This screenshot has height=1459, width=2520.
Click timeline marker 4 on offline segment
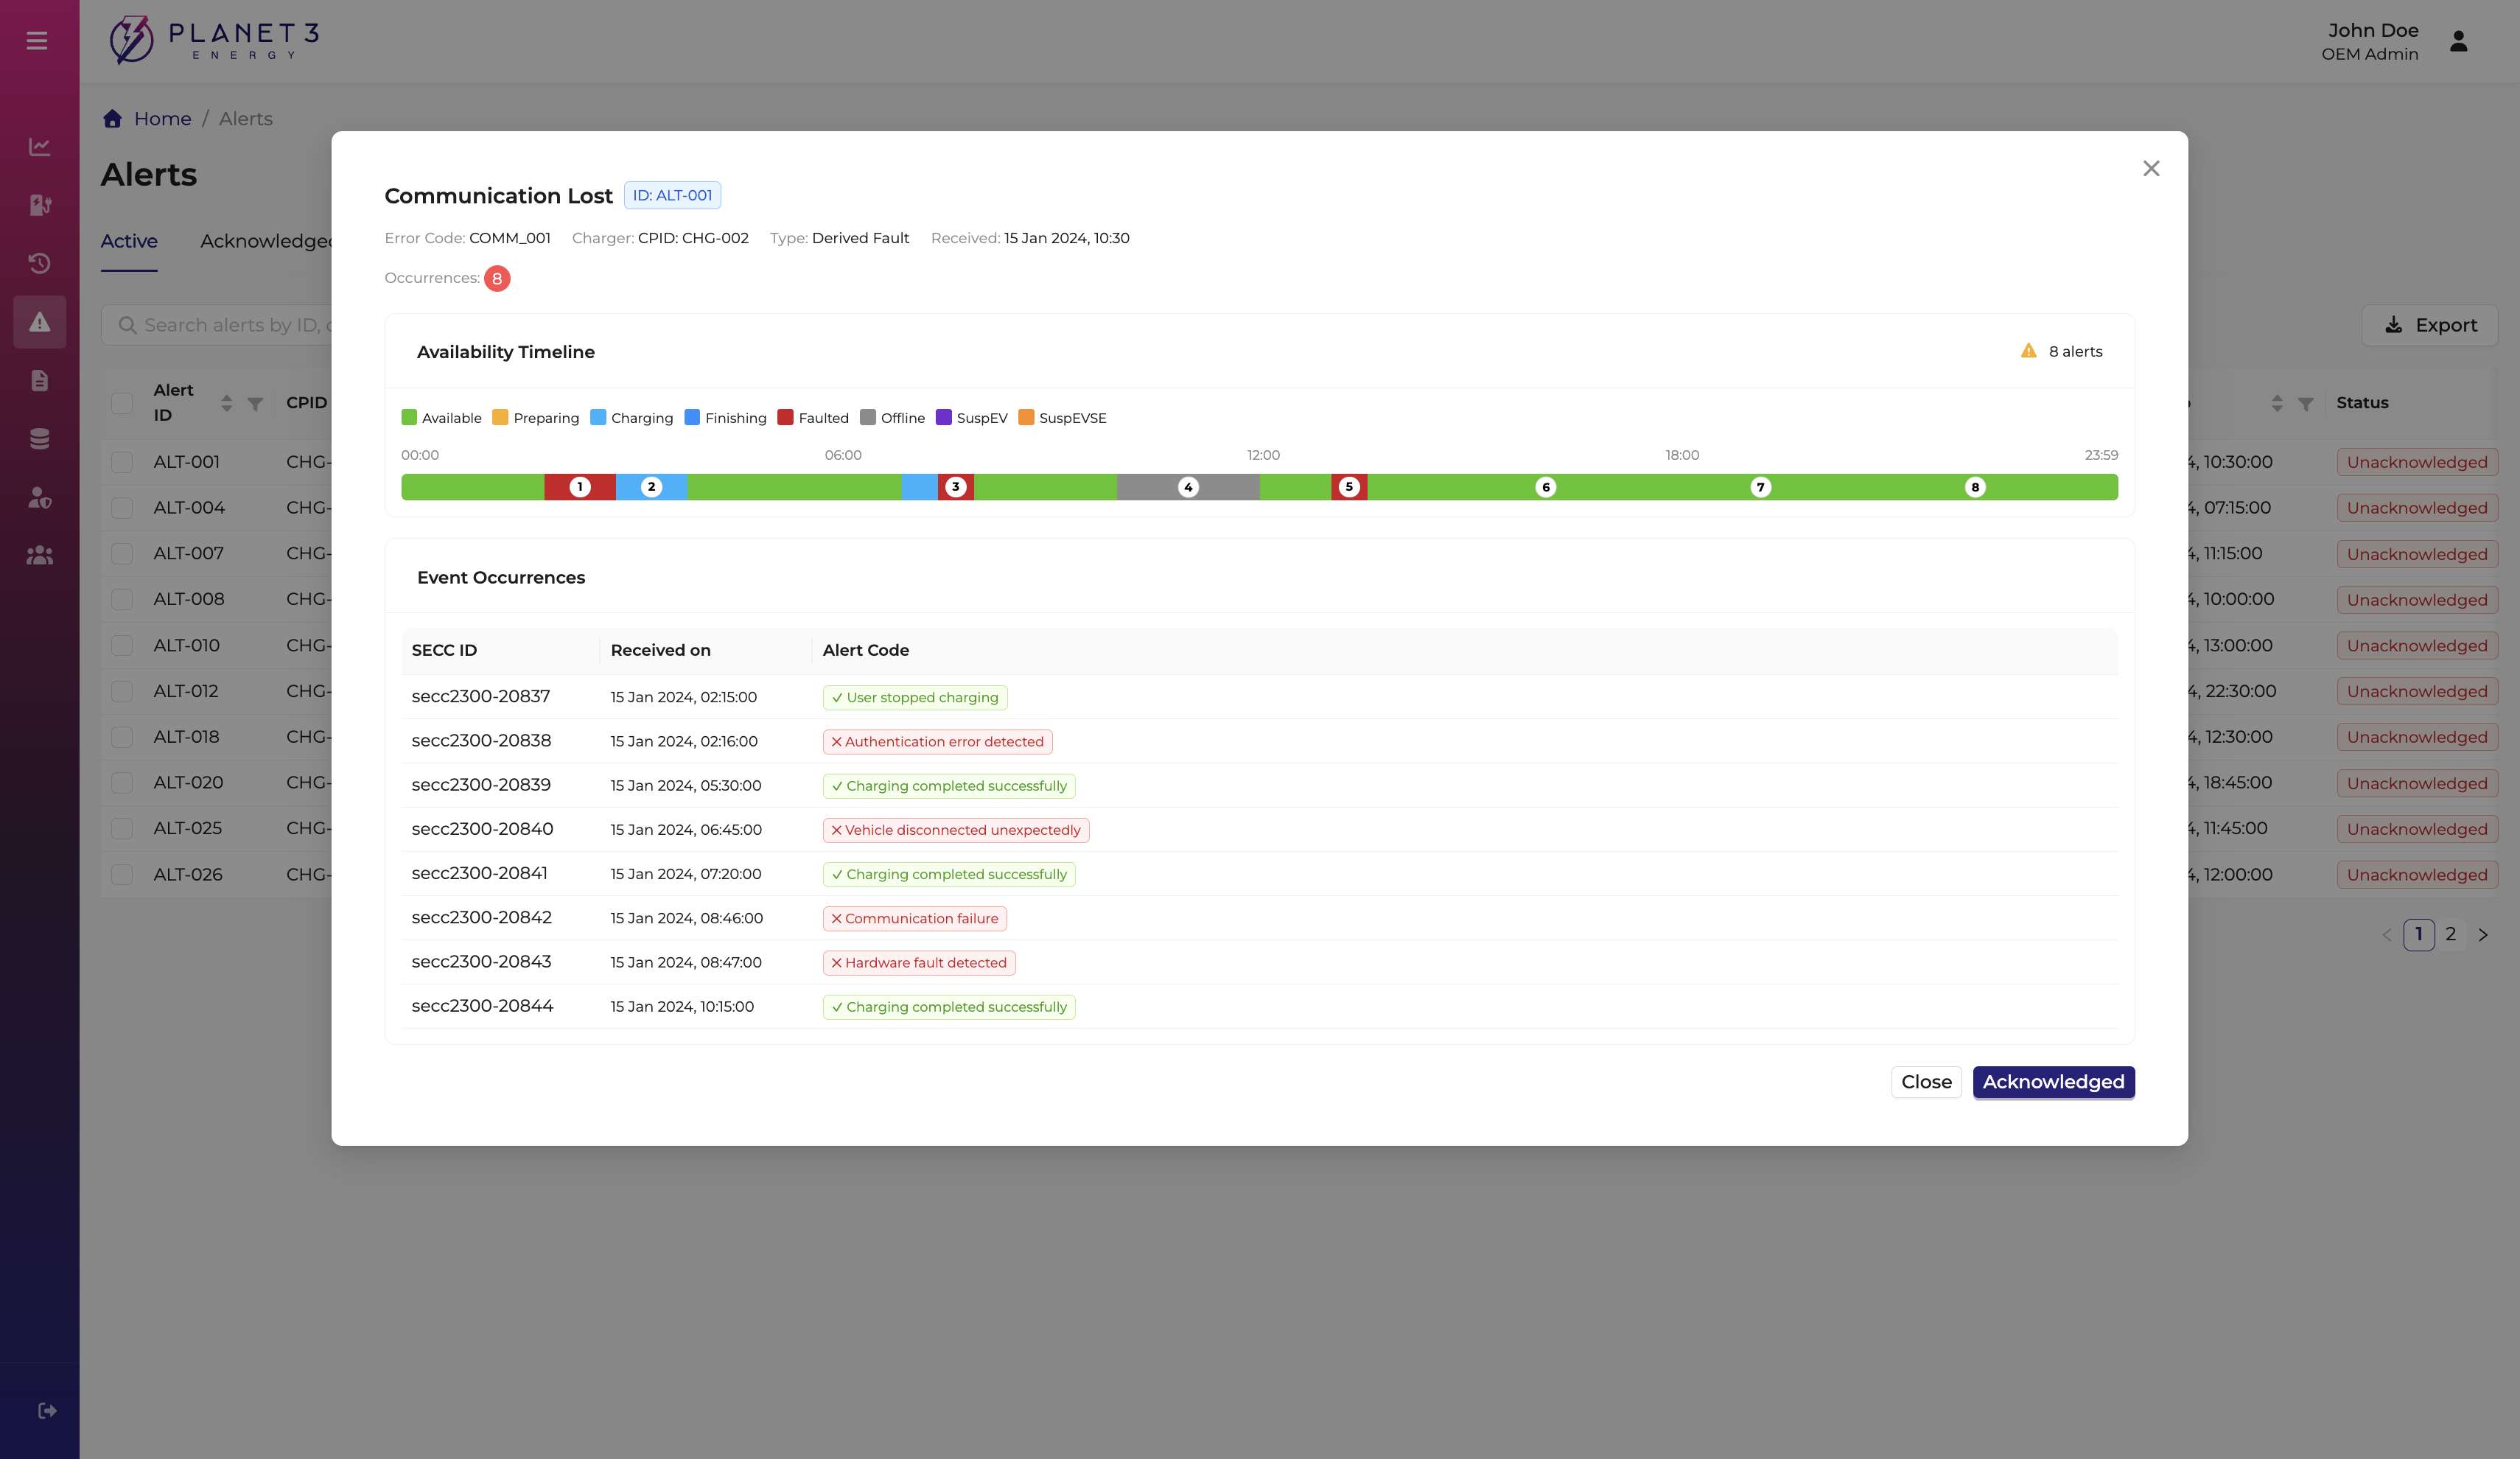coord(1188,487)
